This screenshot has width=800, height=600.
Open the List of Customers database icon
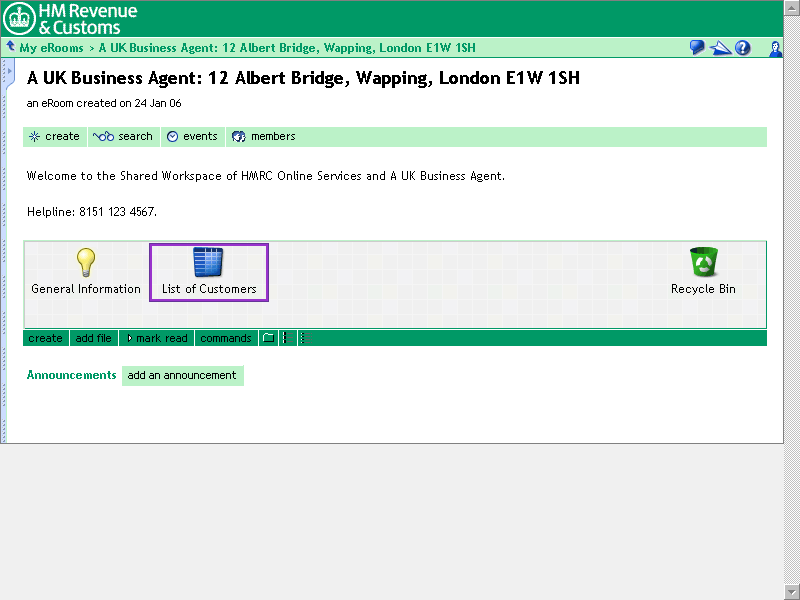click(x=208, y=262)
